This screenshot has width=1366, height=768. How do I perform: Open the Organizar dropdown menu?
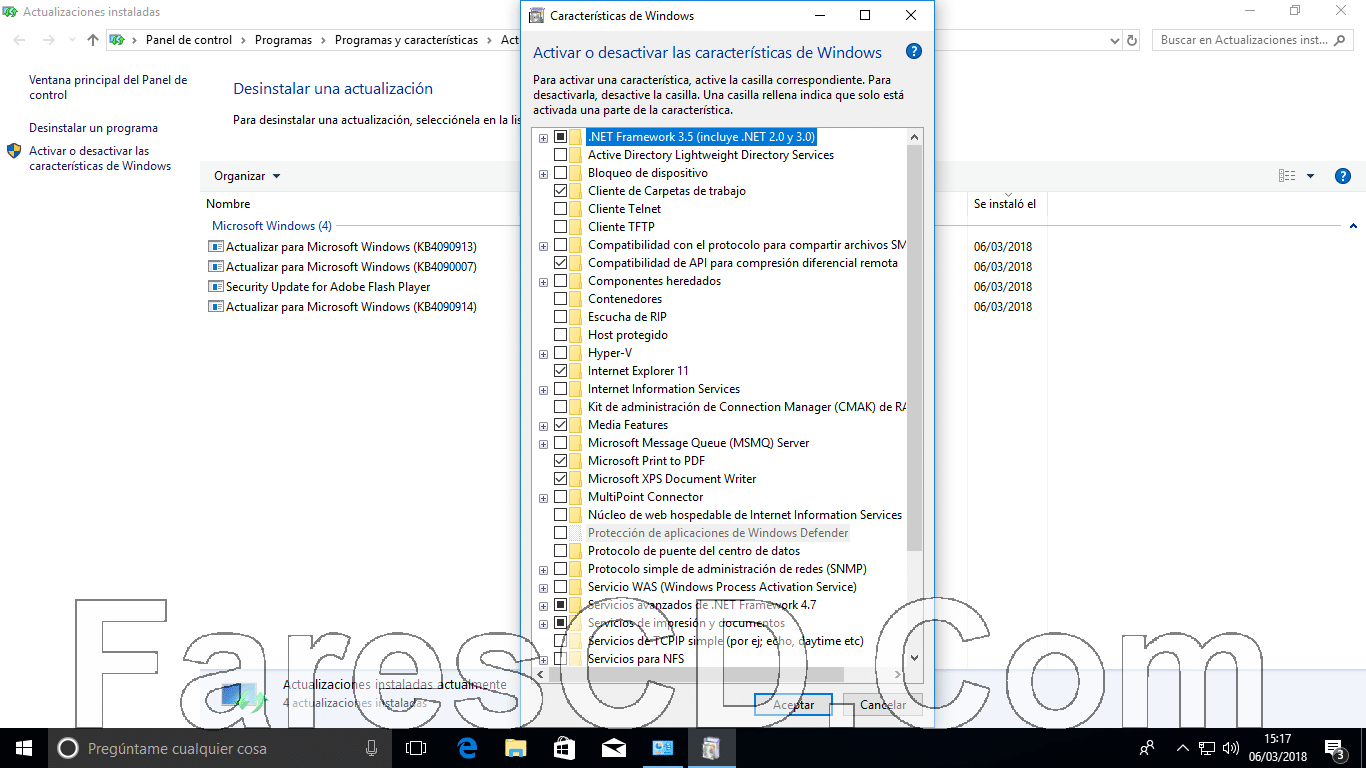tap(247, 176)
